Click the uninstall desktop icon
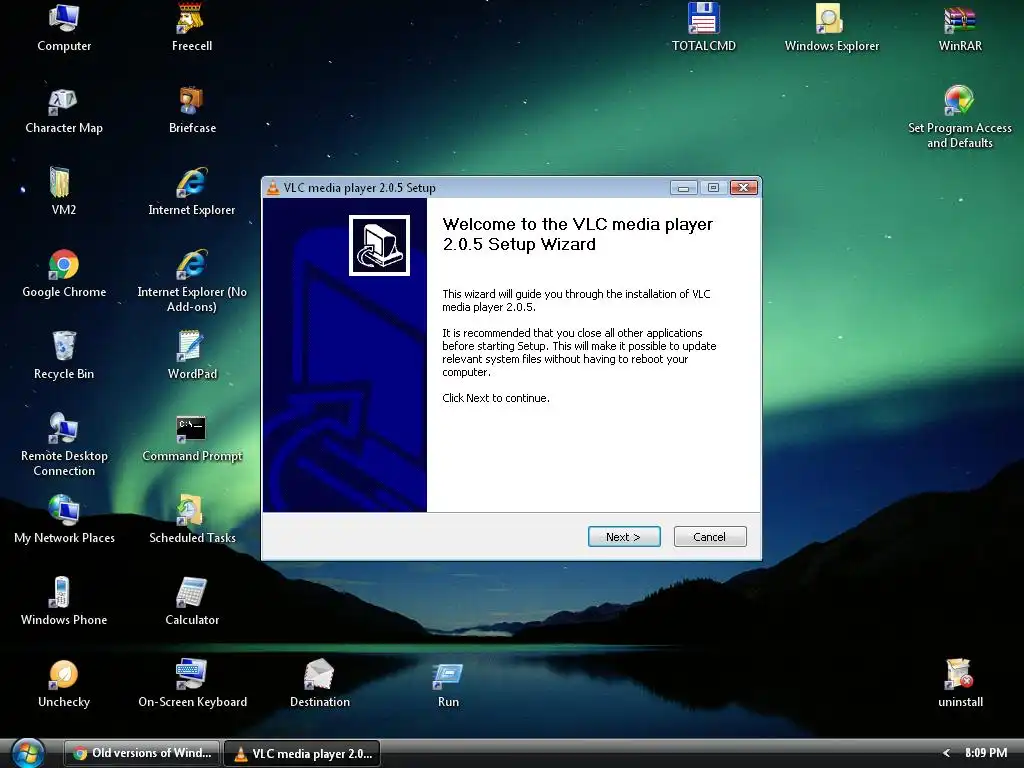Screen dimensions: 1024x768 (x=959, y=684)
